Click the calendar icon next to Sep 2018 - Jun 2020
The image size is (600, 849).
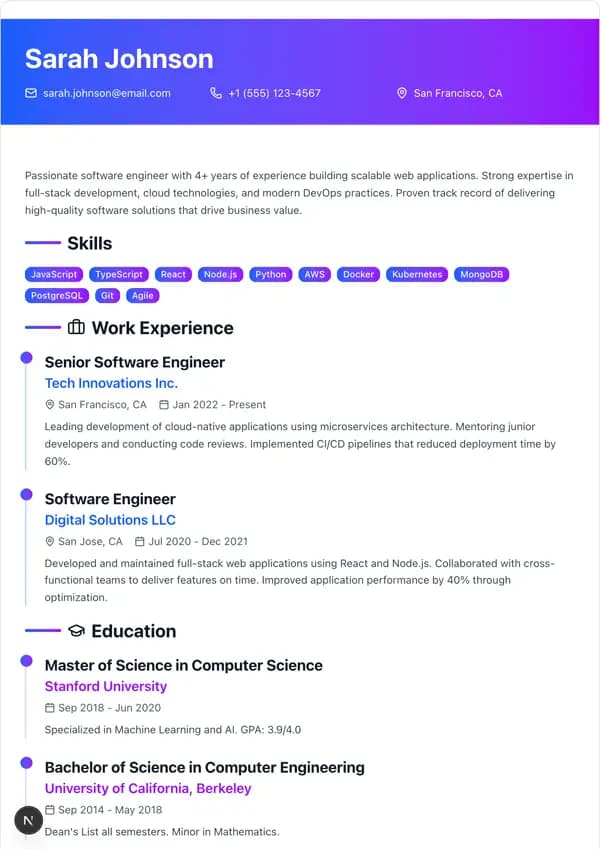tap(50, 708)
